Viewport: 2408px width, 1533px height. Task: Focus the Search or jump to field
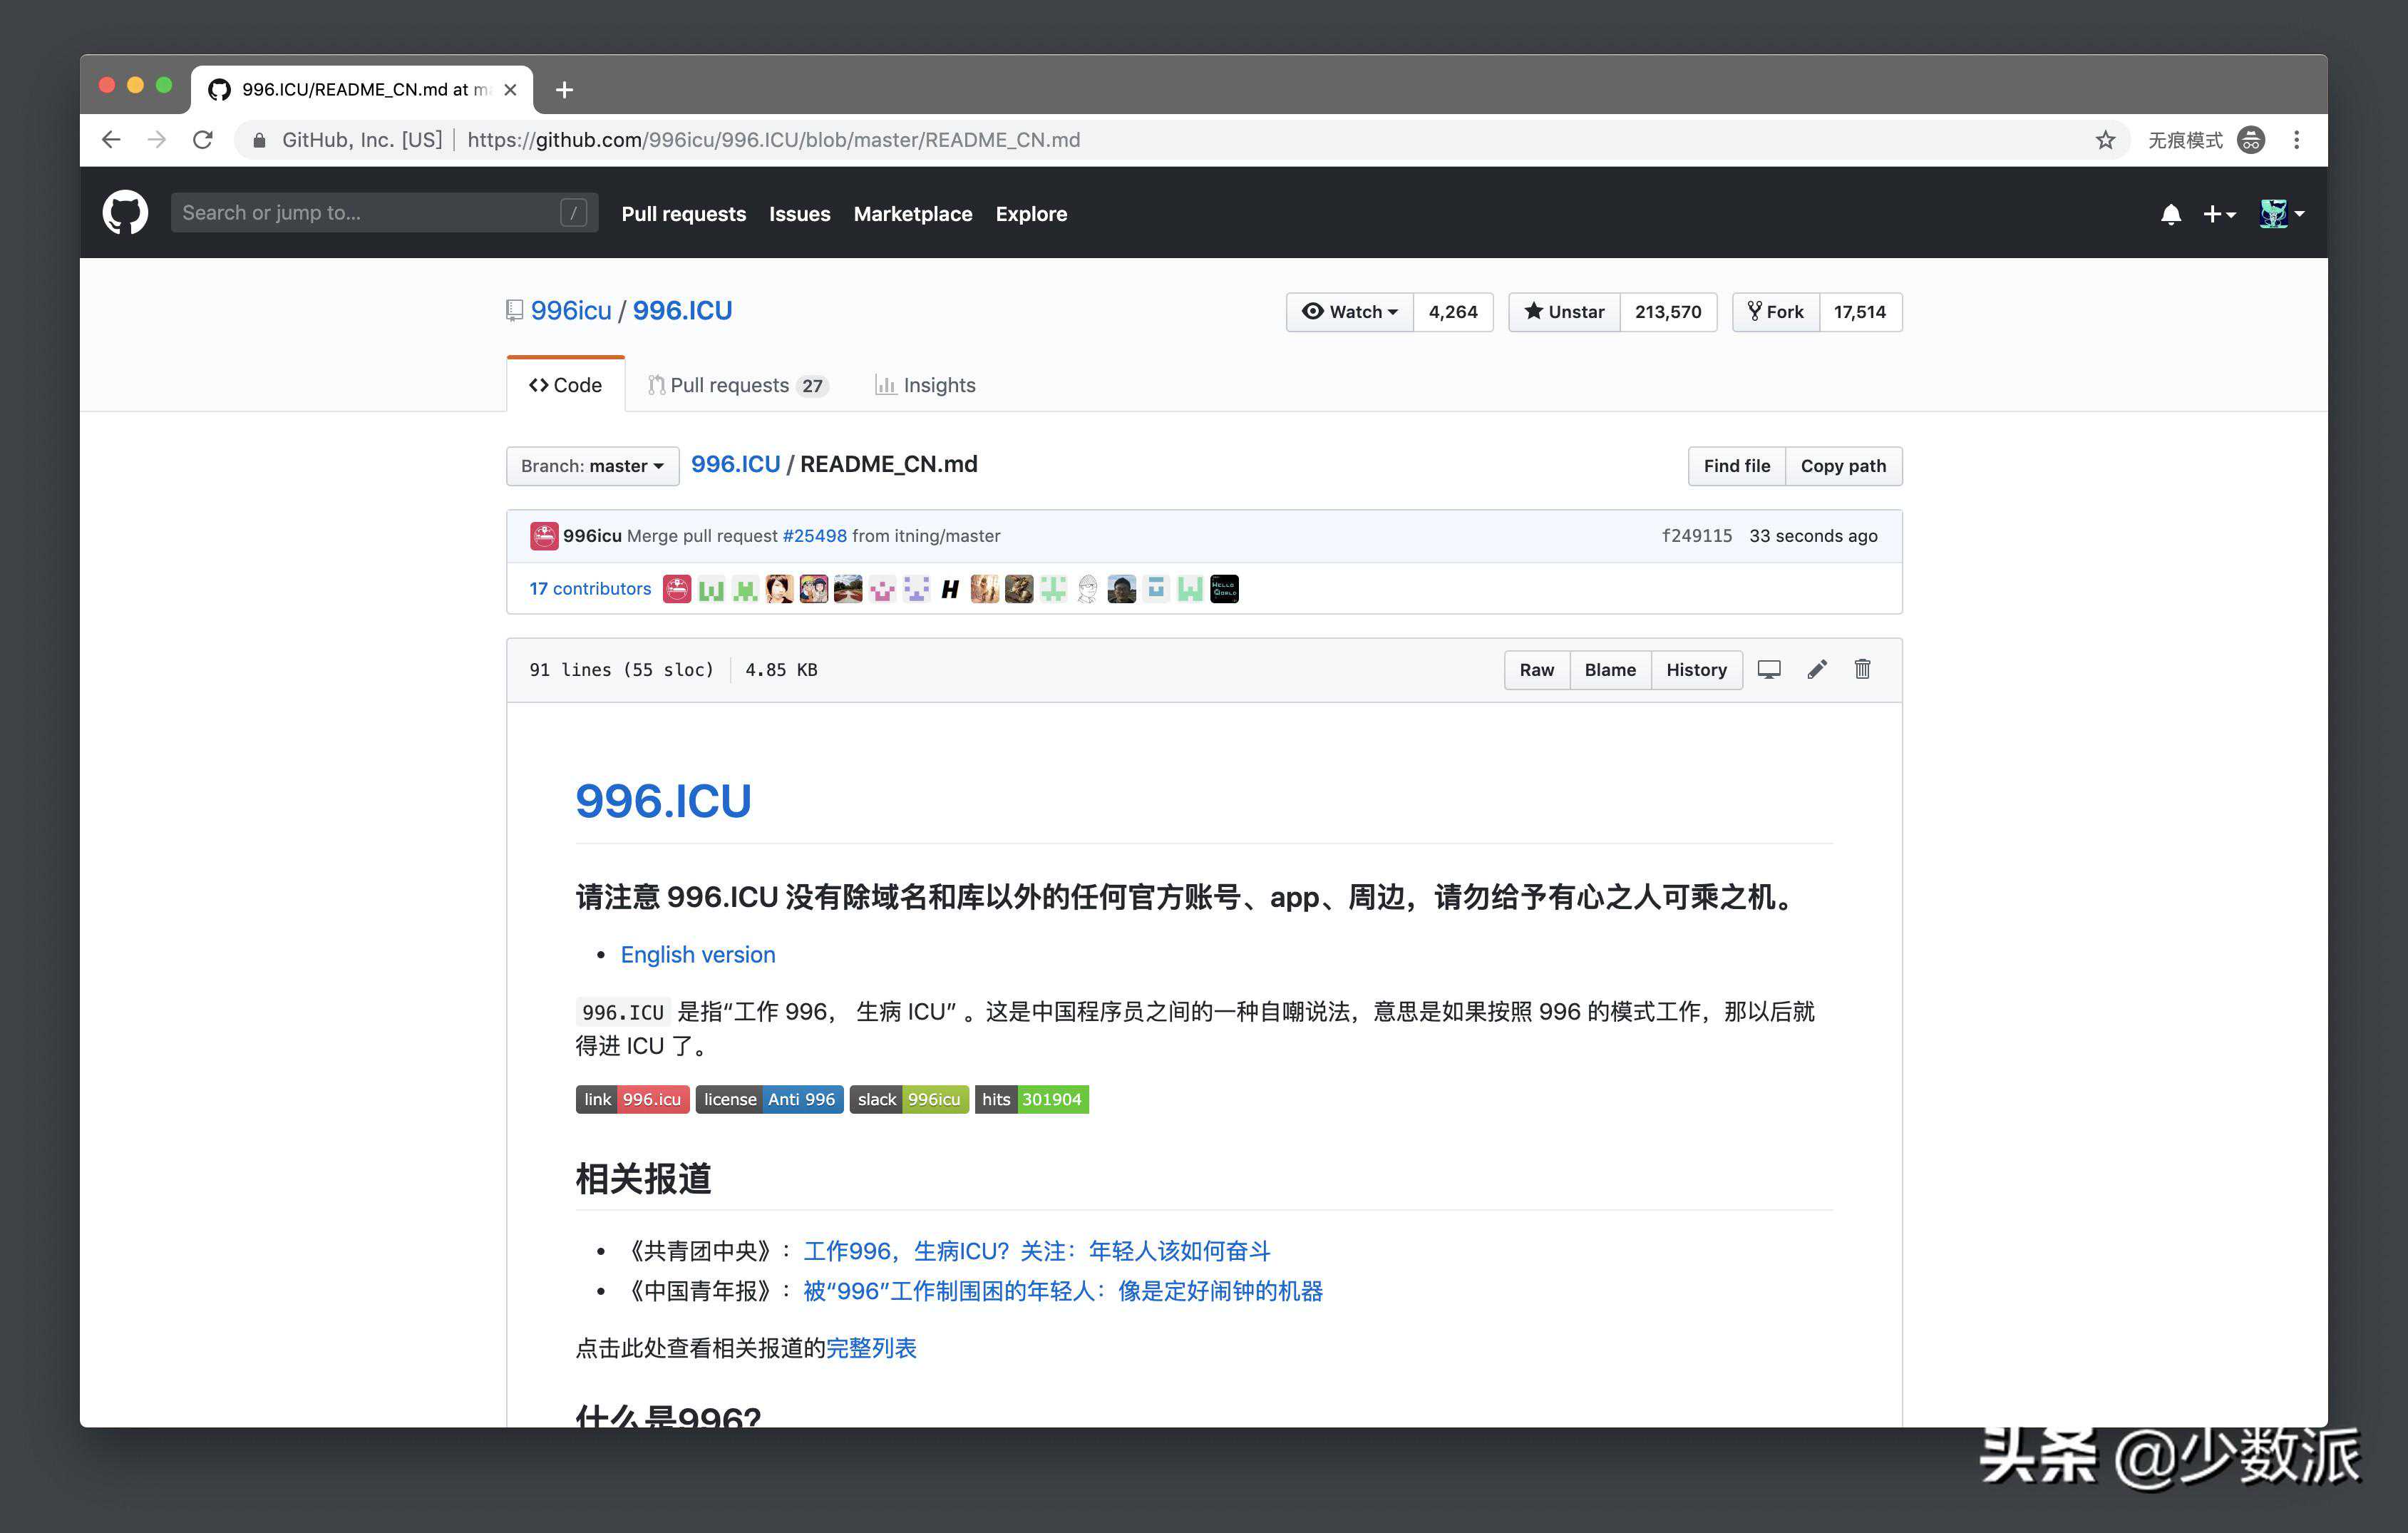coord(370,213)
